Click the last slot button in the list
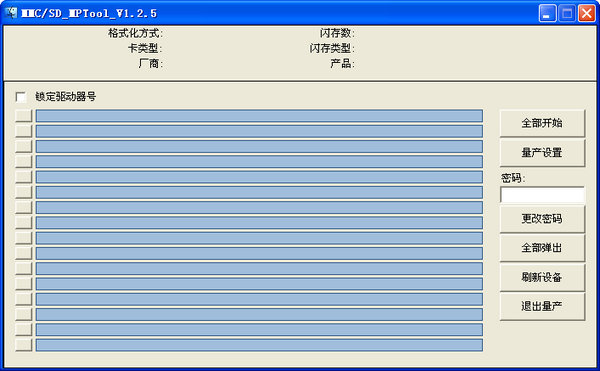Image resolution: width=600 pixels, height=371 pixels. pos(24,345)
